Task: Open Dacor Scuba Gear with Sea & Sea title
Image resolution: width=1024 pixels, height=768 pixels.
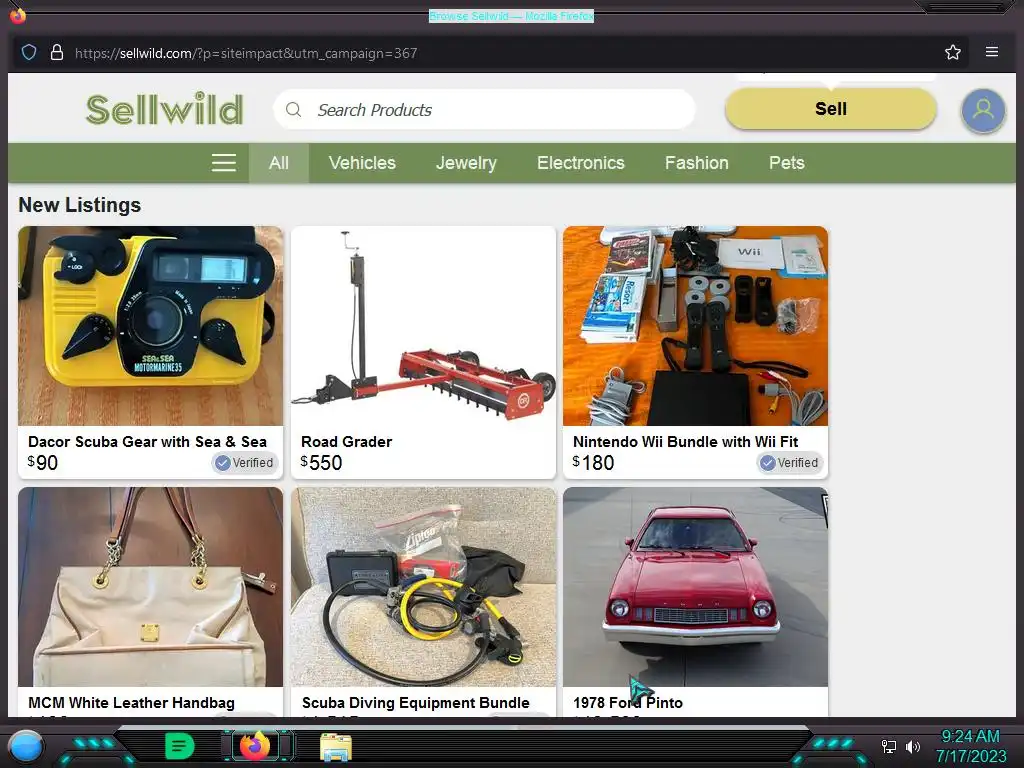Action: [148, 441]
